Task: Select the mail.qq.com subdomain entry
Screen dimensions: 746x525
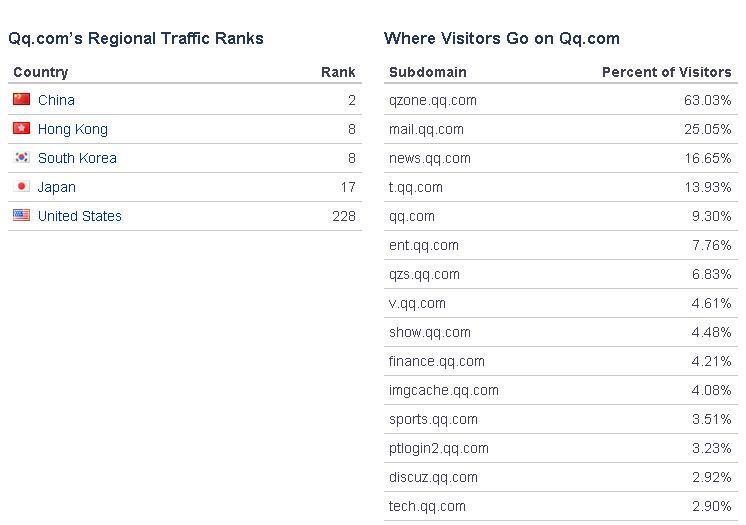Action: (426, 129)
